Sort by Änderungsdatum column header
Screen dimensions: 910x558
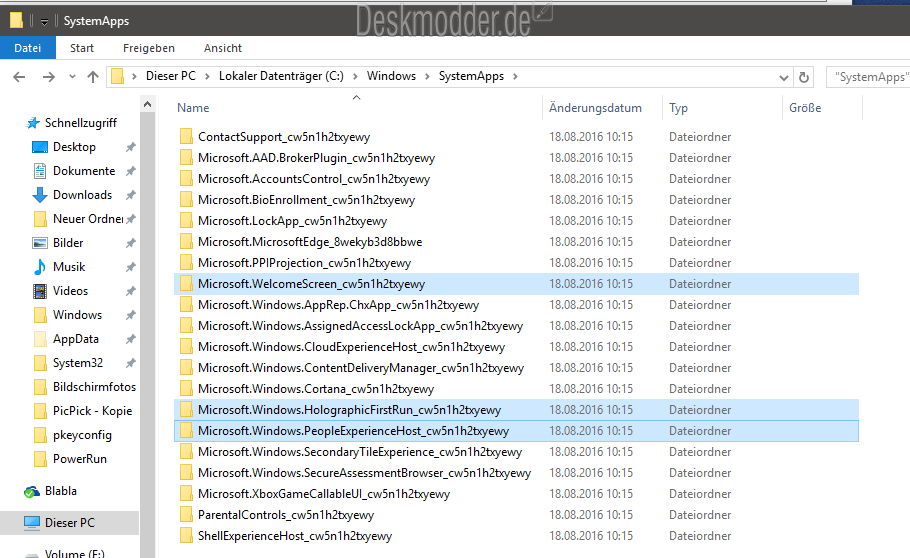coord(595,108)
